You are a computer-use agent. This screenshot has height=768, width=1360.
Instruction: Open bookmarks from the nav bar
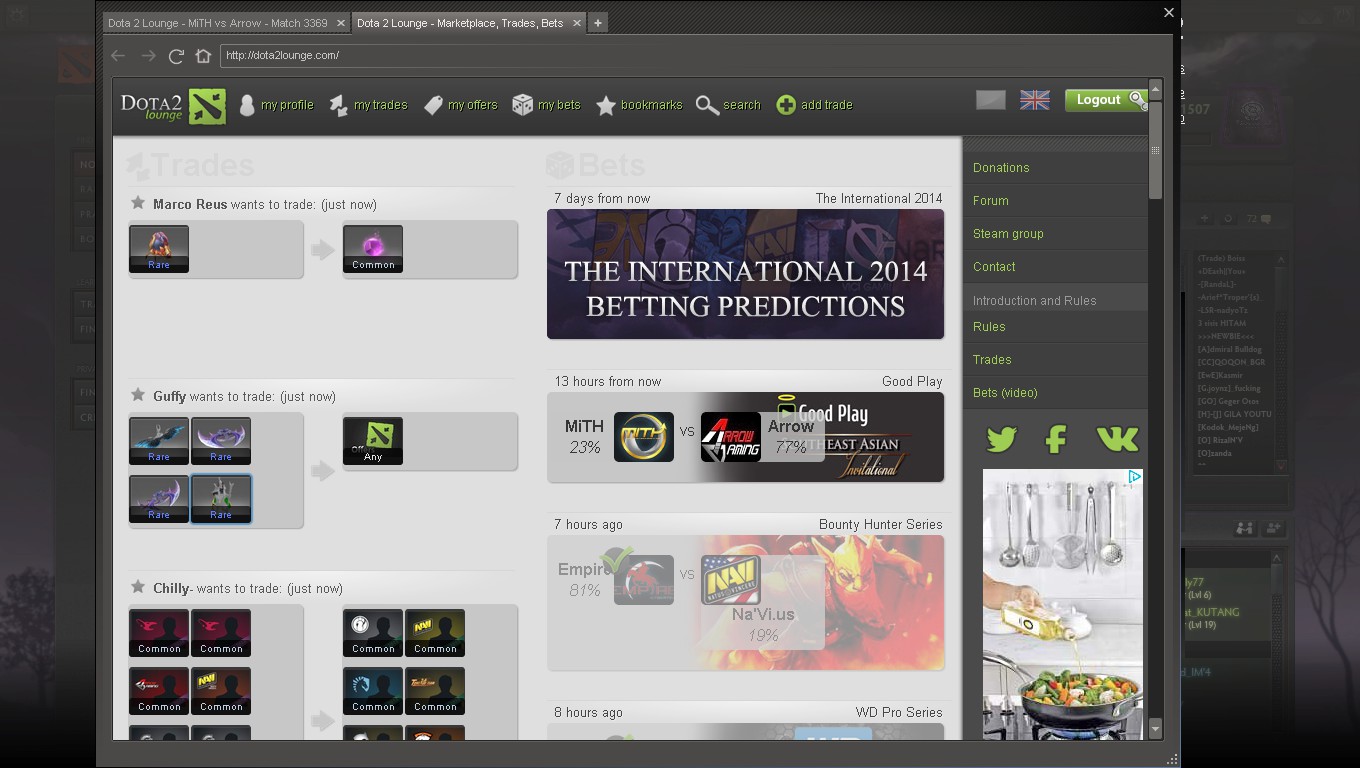point(639,105)
